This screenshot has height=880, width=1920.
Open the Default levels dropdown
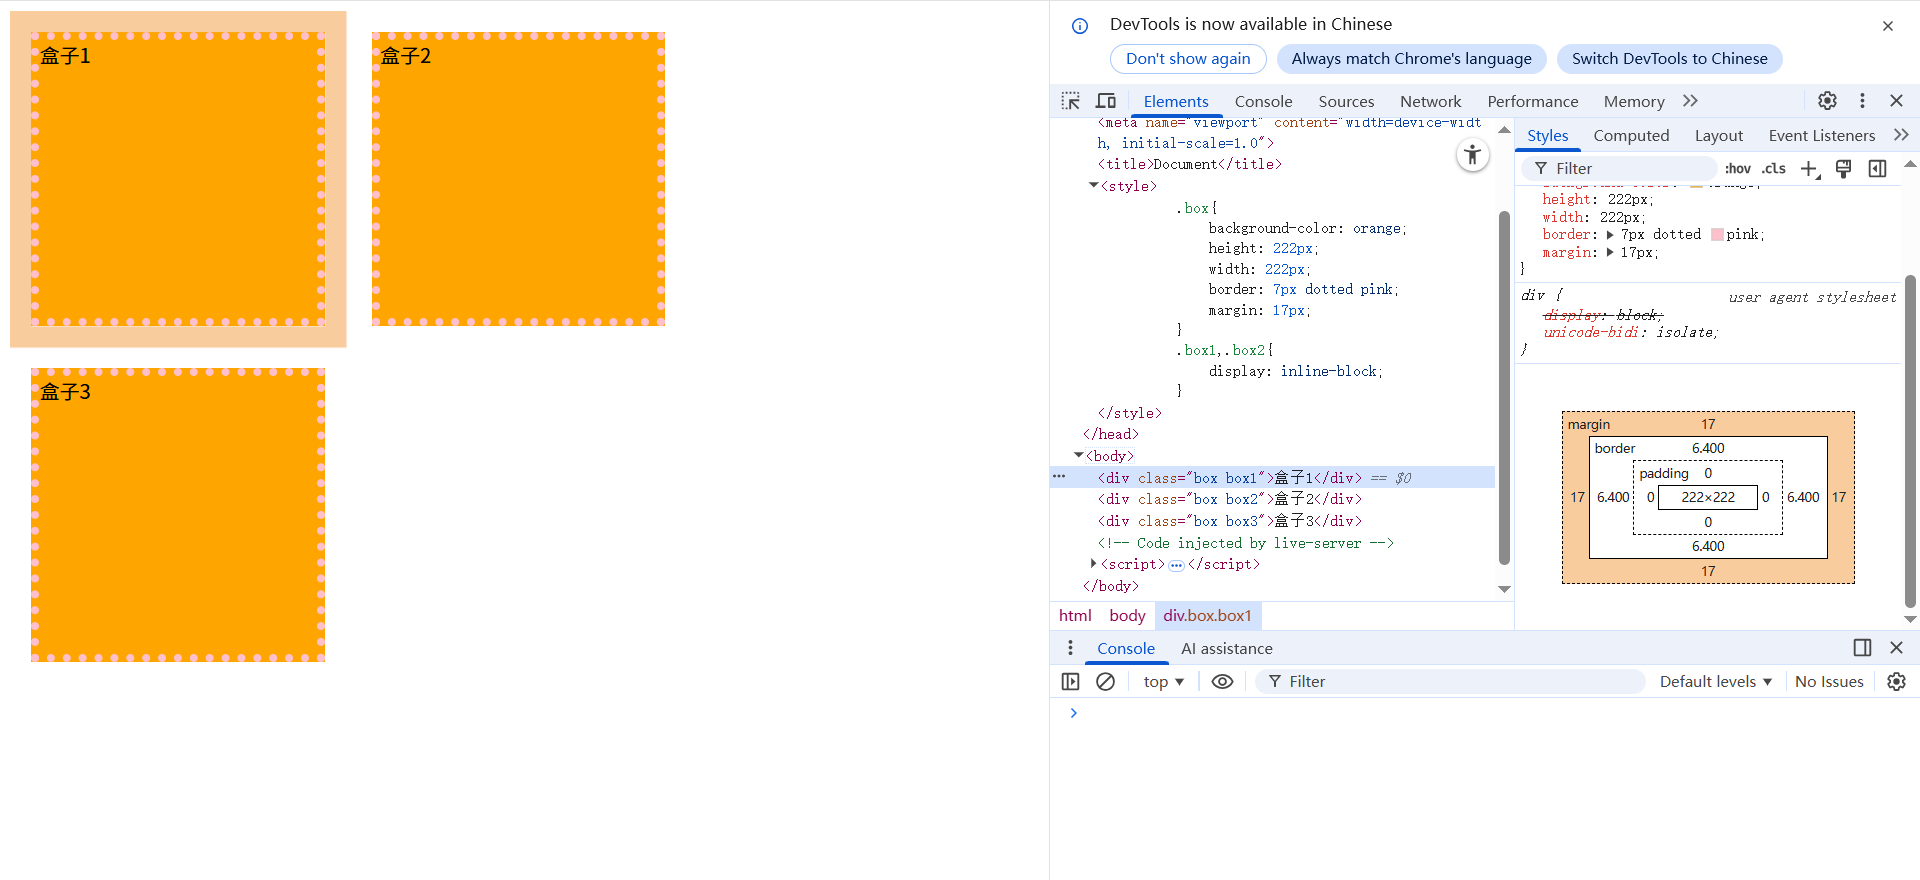(1715, 682)
